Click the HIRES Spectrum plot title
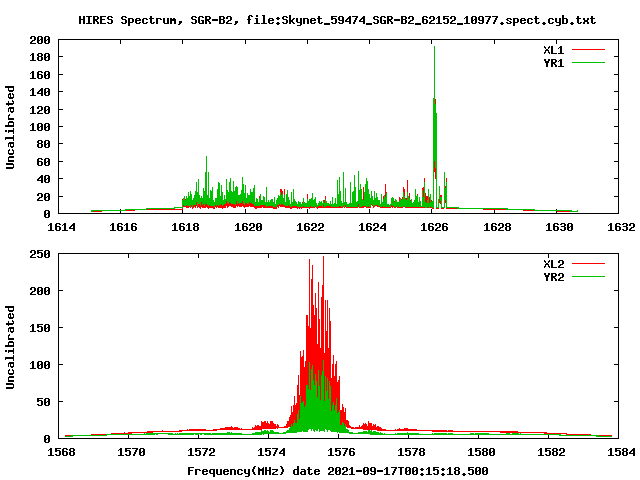640x480 pixels. point(337,20)
